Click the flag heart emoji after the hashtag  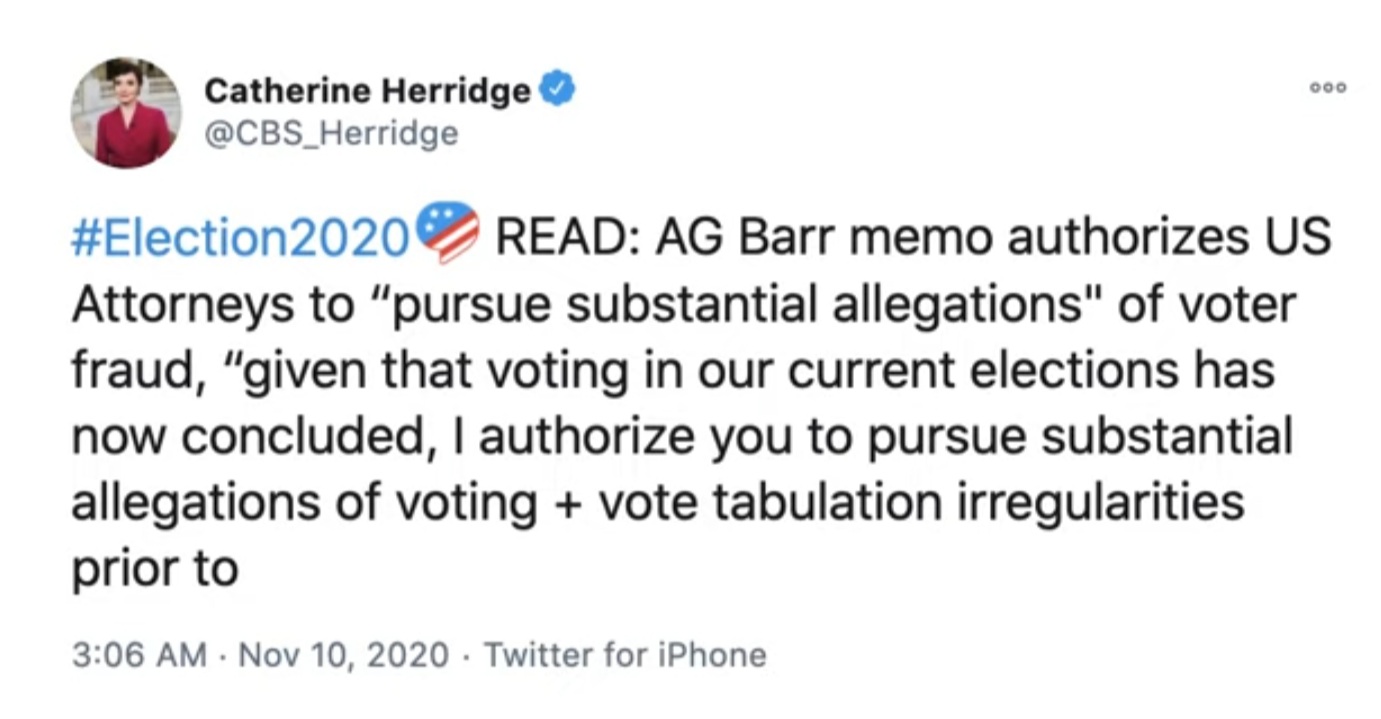447,236
